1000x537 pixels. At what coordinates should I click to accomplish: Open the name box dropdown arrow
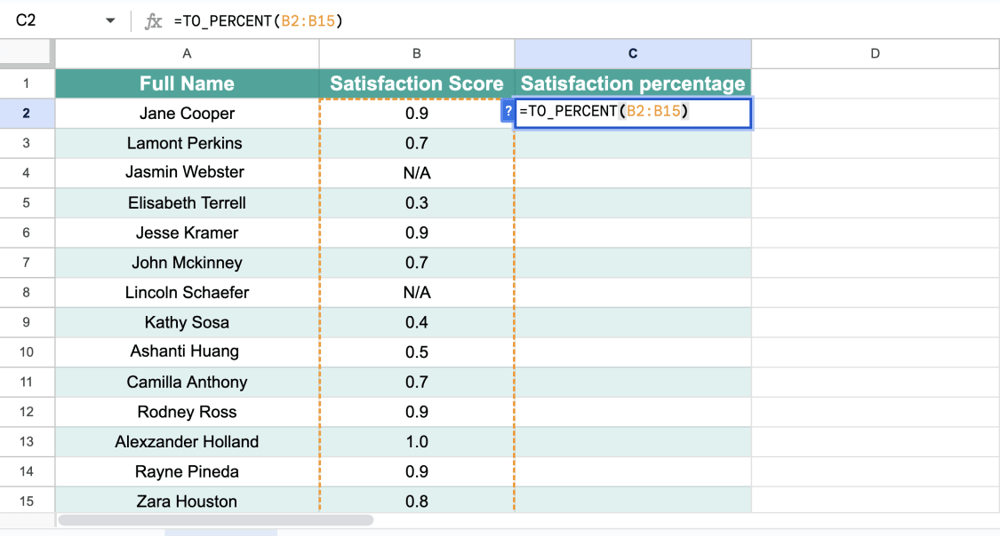(110, 21)
